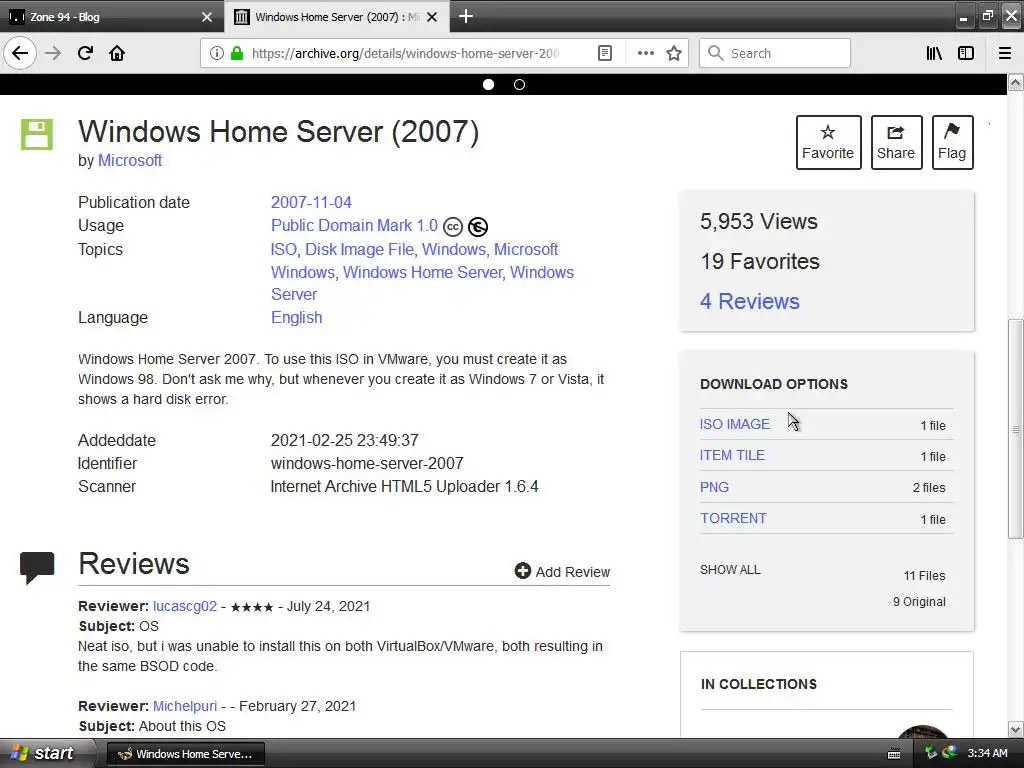Open the Windows Home Server topic link
Screen dimensions: 1024x768
(x=423, y=272)
